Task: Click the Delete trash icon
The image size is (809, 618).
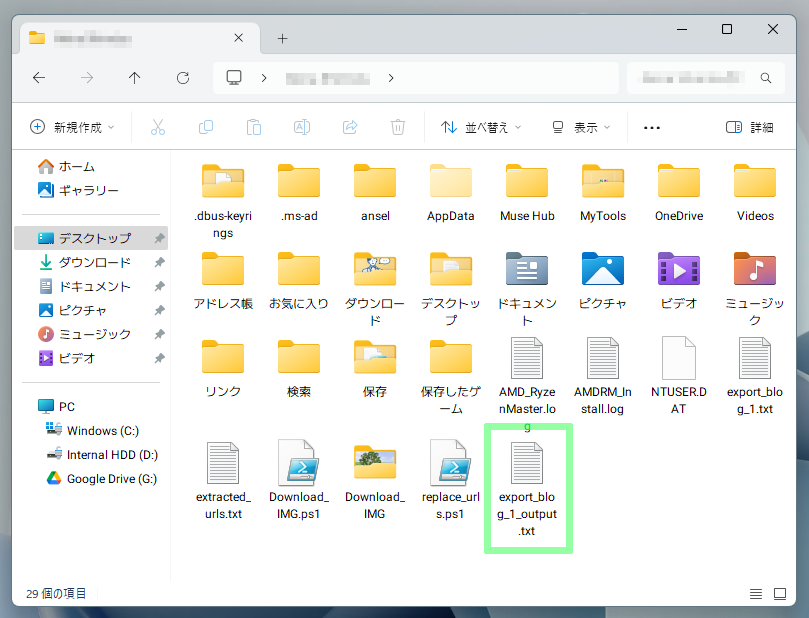Action: pos(398,127)
